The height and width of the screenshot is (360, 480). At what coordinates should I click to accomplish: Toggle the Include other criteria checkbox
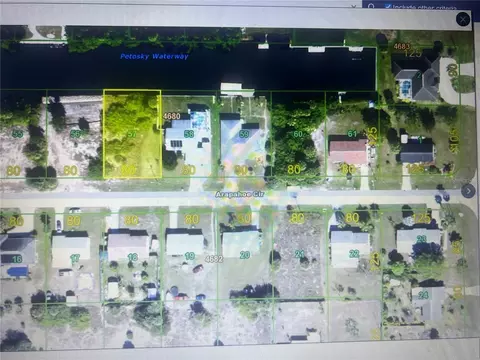click(x=388, y=7)
